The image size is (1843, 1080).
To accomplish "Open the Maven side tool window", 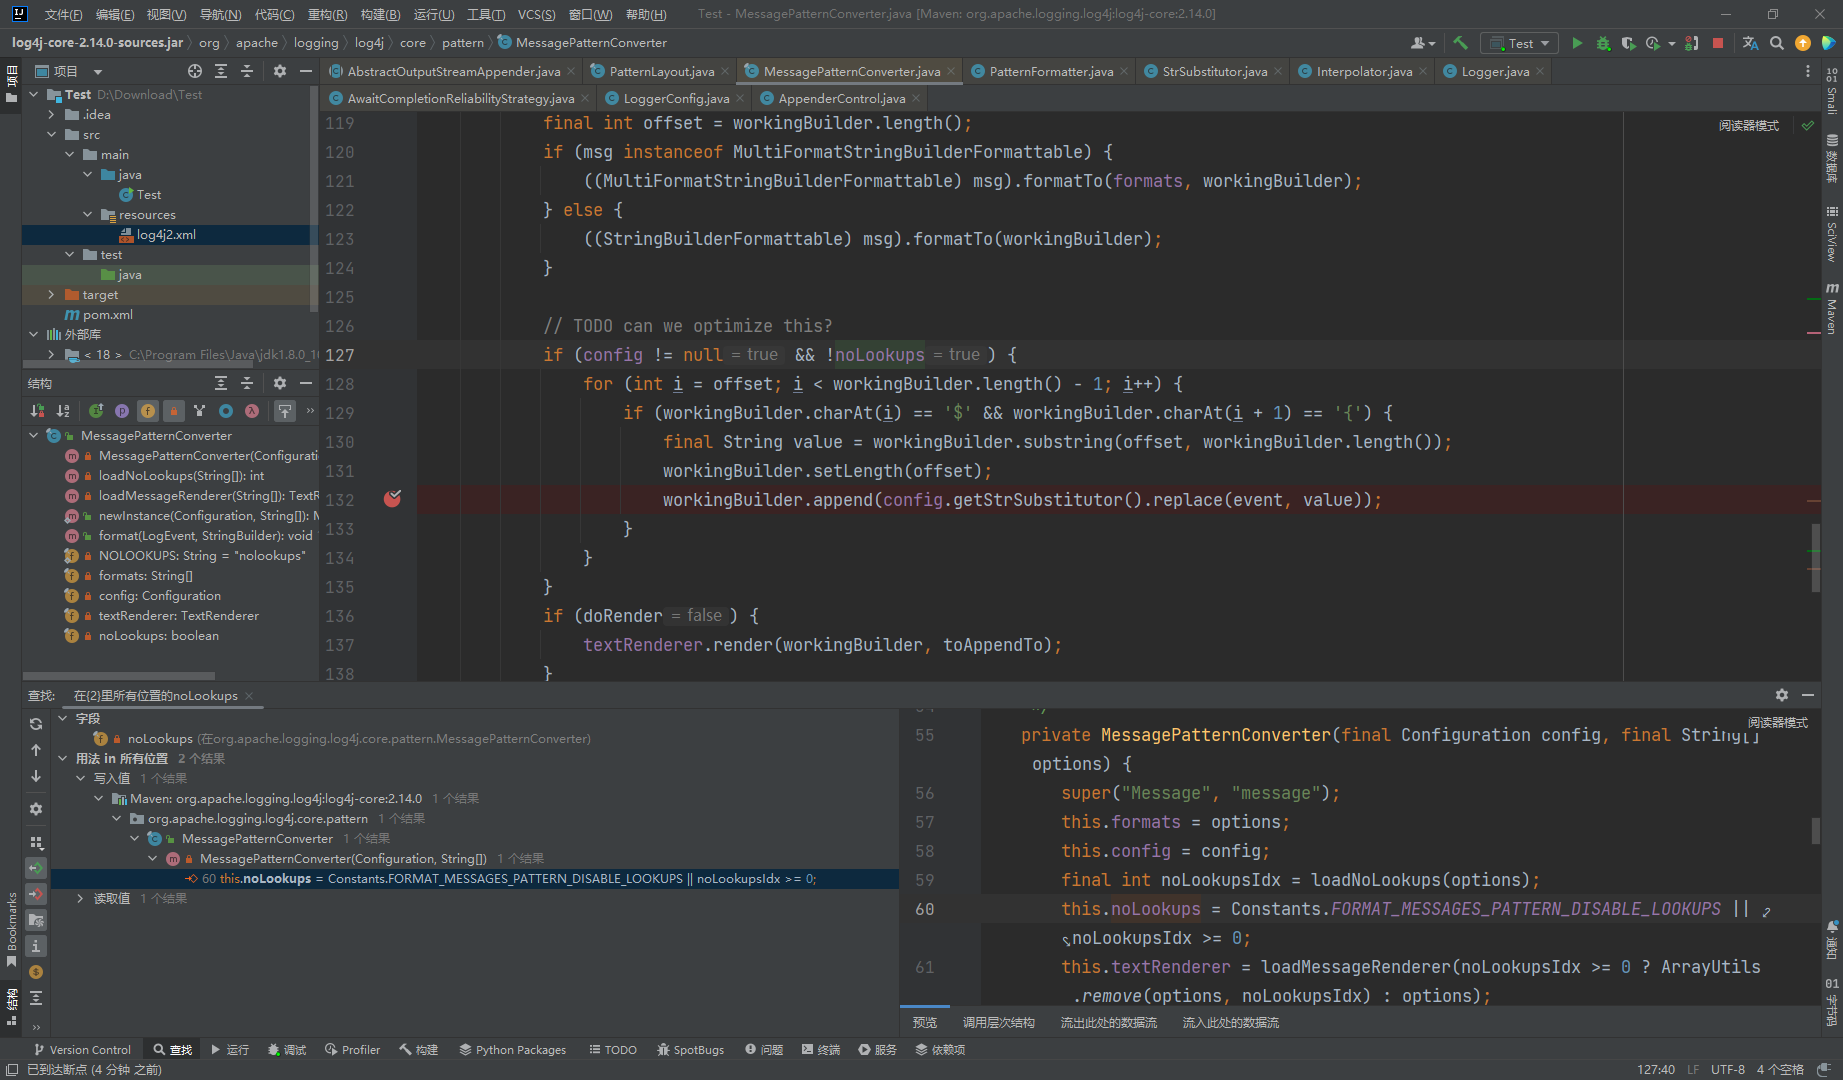I will click(x=1832, y=308).
